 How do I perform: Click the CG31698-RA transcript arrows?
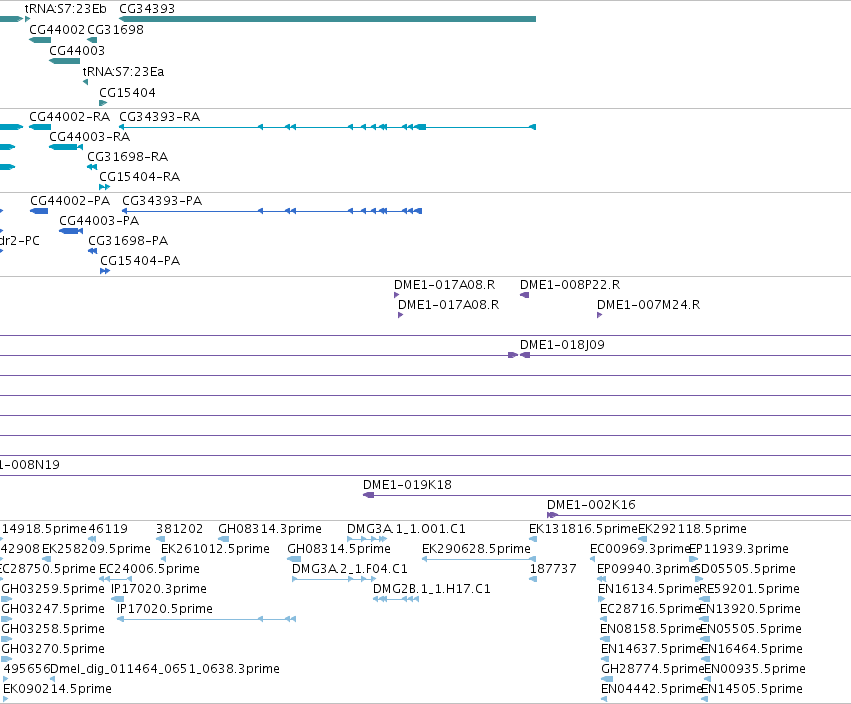pyautogui.click(x=92, y=167)
